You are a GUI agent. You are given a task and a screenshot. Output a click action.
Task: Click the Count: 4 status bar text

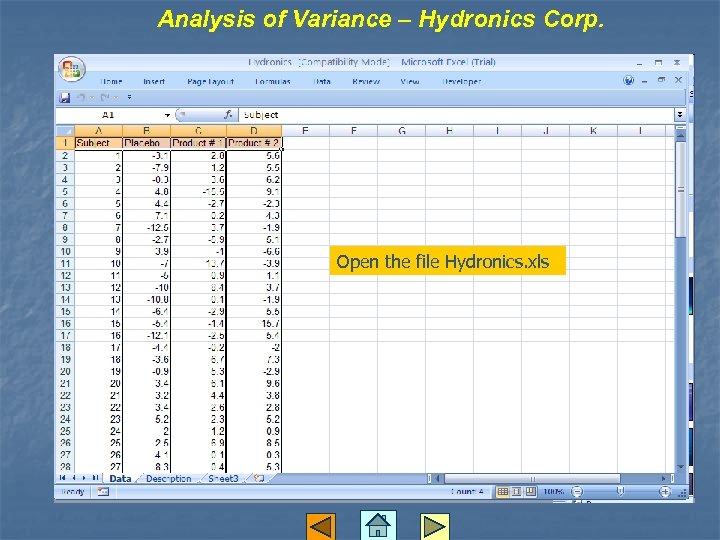[x=467, y=492]
